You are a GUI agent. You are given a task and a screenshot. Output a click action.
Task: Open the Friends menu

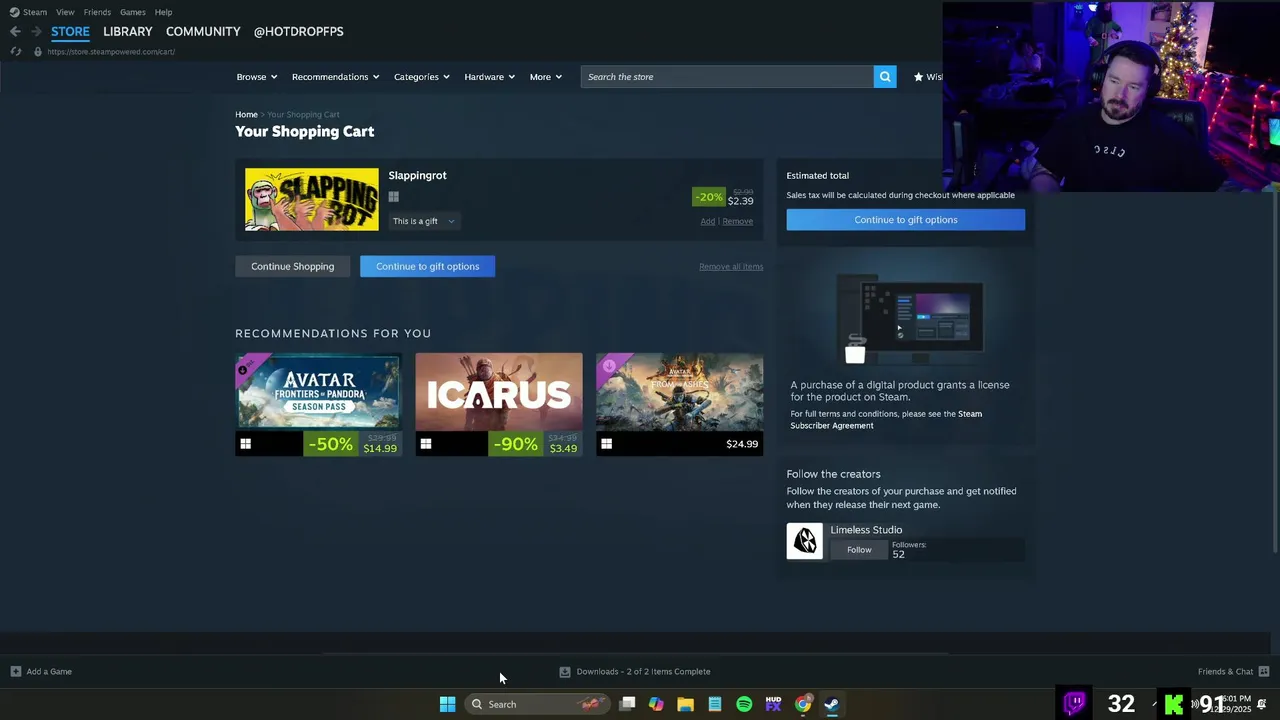pos(97,12)
